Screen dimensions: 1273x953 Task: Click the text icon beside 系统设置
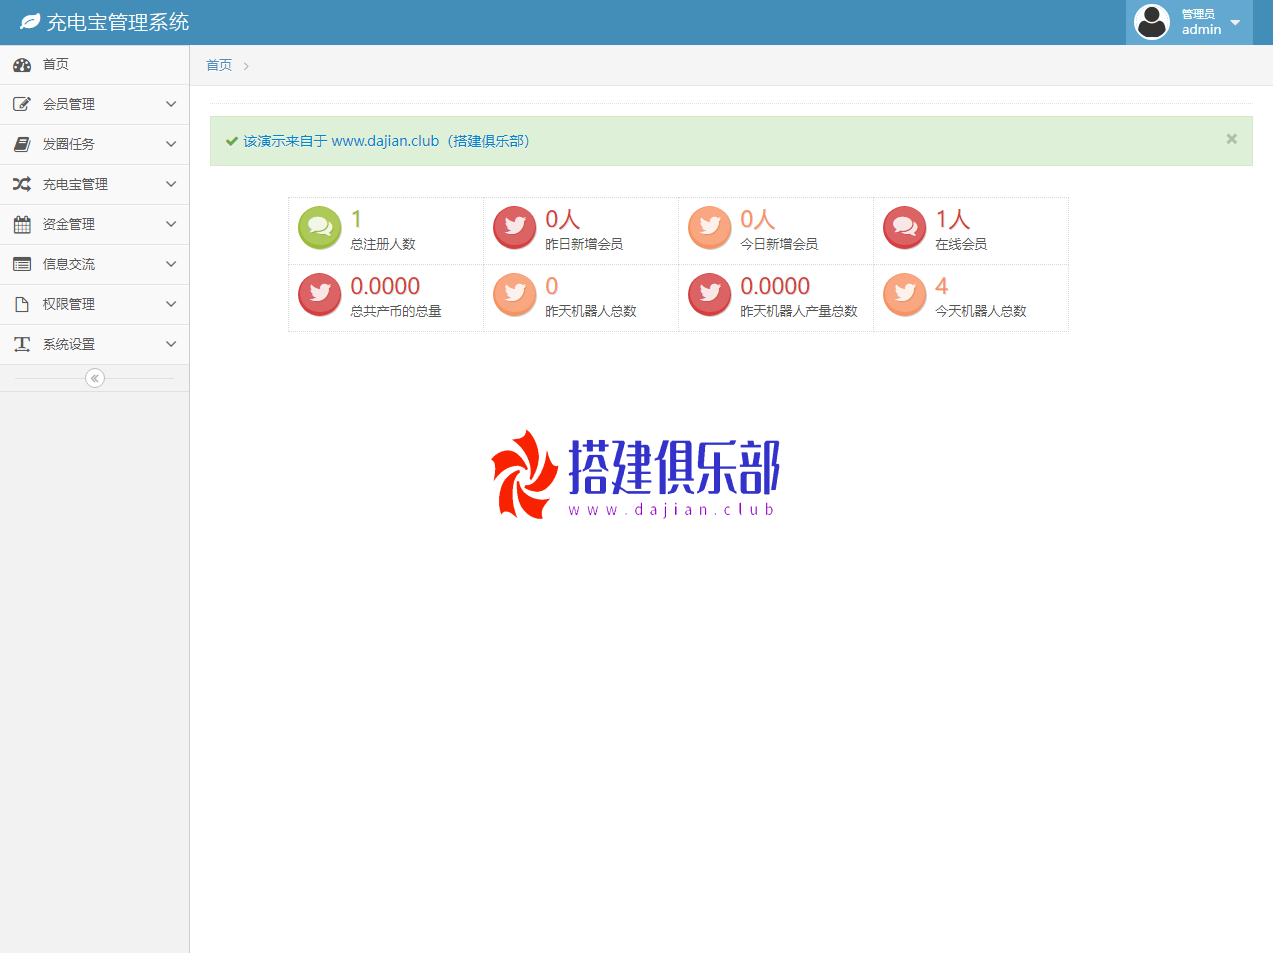[22, 344]
